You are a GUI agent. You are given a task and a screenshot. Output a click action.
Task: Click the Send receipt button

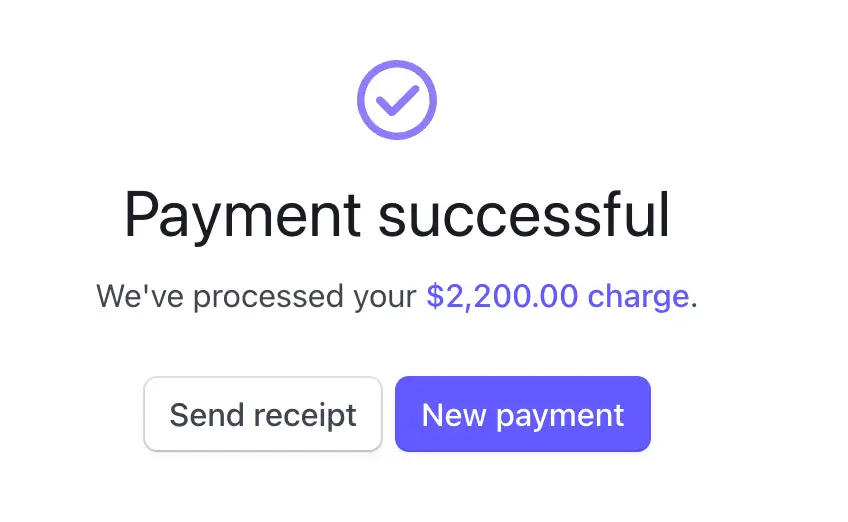pyautogui.click(x=263, y=414)
